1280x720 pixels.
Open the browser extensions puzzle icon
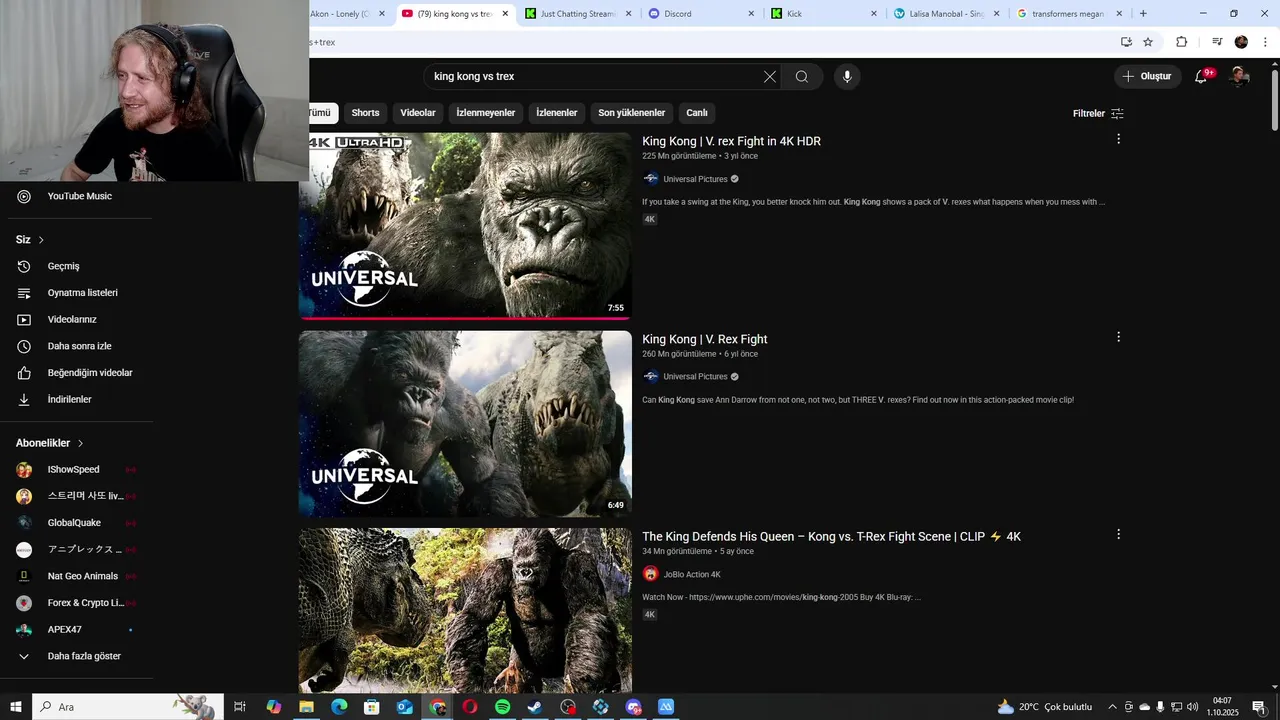(1181, 42)
